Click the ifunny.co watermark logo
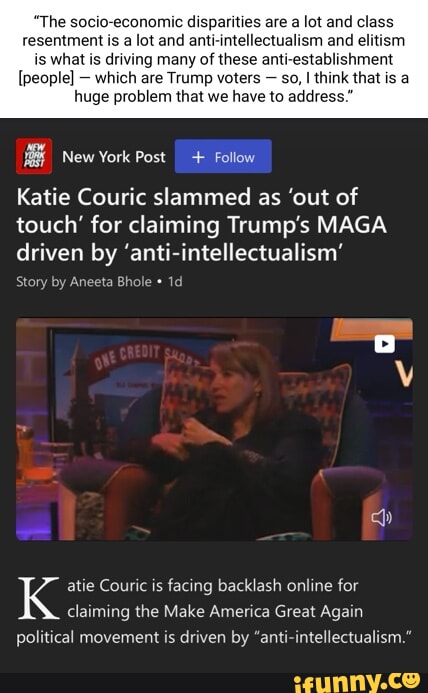The image size is (428, 693). tap(356, 682)
